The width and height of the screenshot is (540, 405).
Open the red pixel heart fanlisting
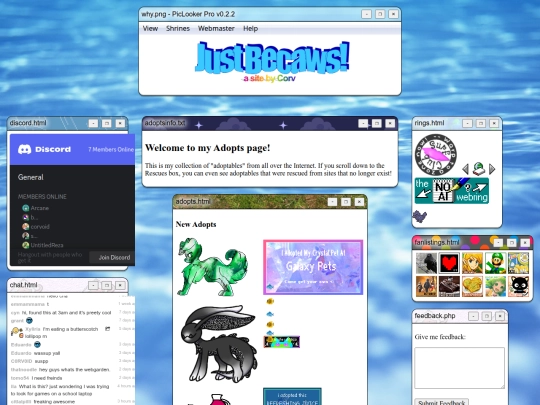pos(449,263)
